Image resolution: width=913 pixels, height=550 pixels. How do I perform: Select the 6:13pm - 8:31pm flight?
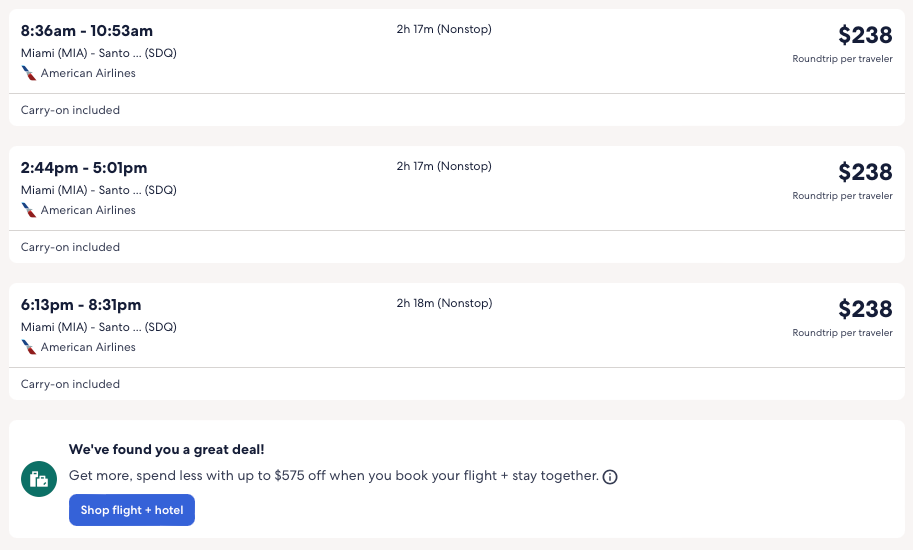[81, 305]
